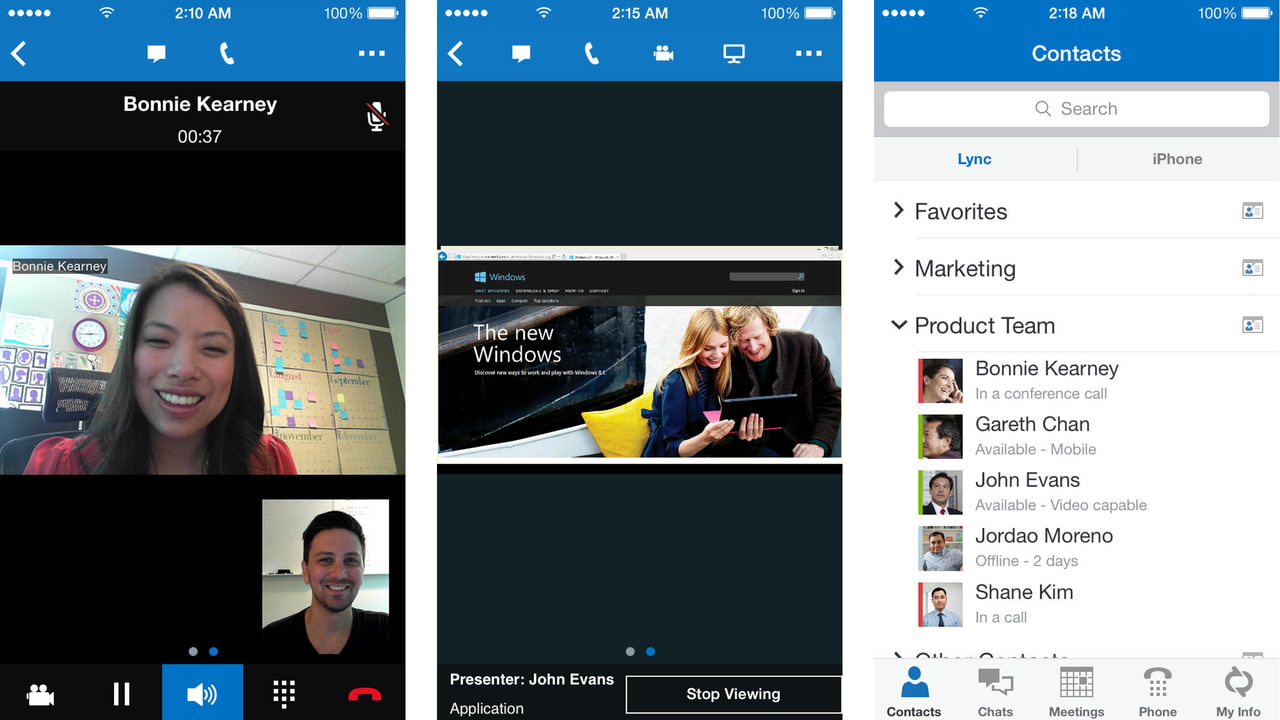Viewport: 1280px width, 720px height.
Task: Go back from Bonnie Kearney's call screen
Action: point(18,54)
